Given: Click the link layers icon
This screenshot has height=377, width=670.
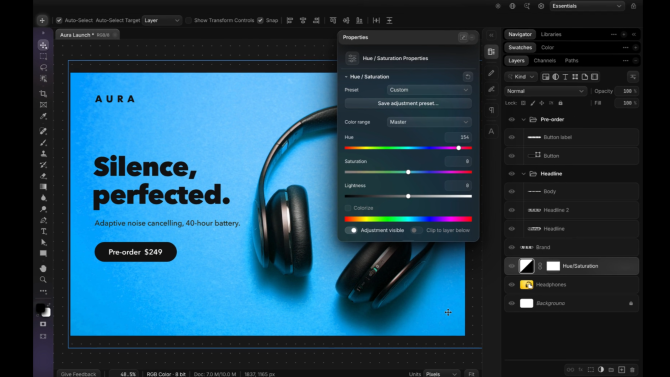Looking at the screenshot, I should click(570, 369).
